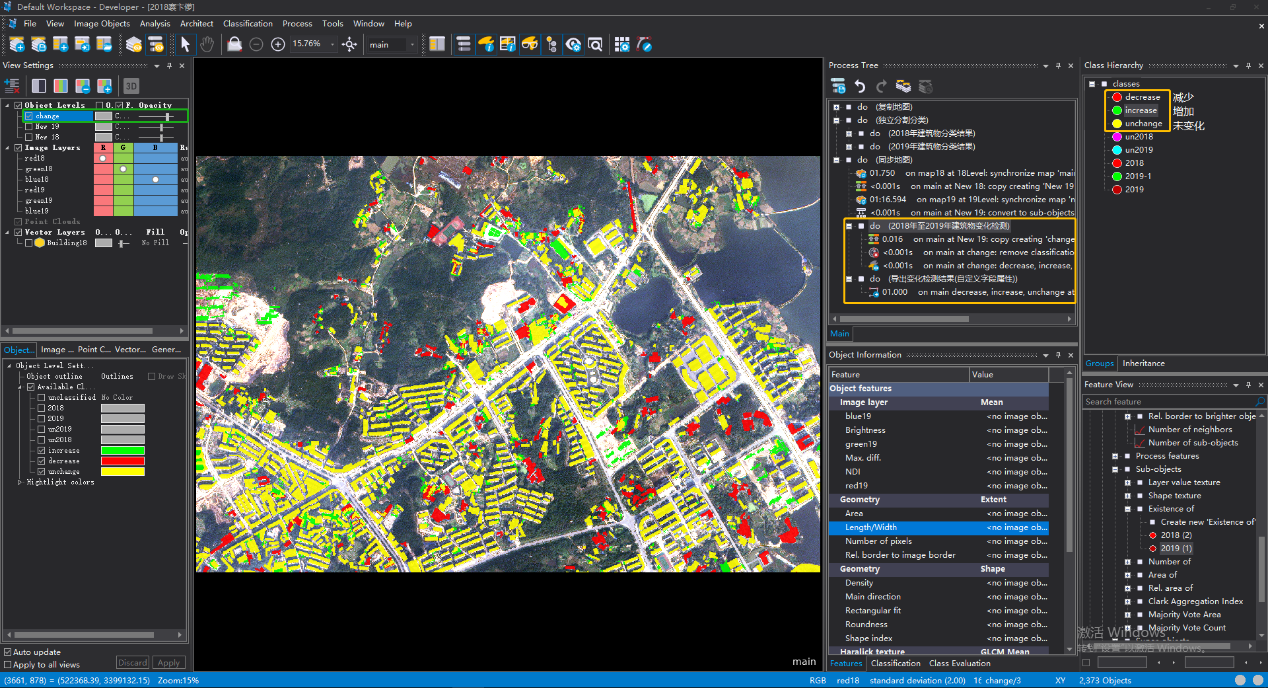Image resolution: width=1268 pixels, height=688 pixels.
Task: Open the Classification menu
Action: (x=248, y=23)
